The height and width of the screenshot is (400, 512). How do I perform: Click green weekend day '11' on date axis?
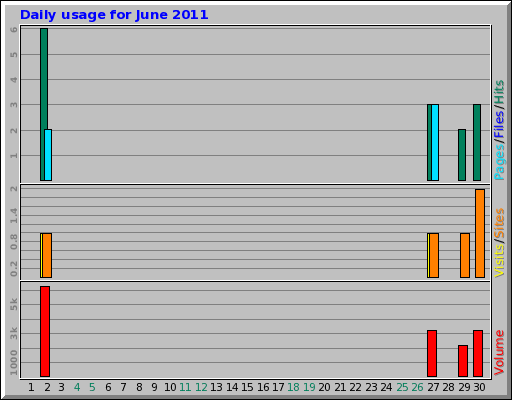[185, 387]
